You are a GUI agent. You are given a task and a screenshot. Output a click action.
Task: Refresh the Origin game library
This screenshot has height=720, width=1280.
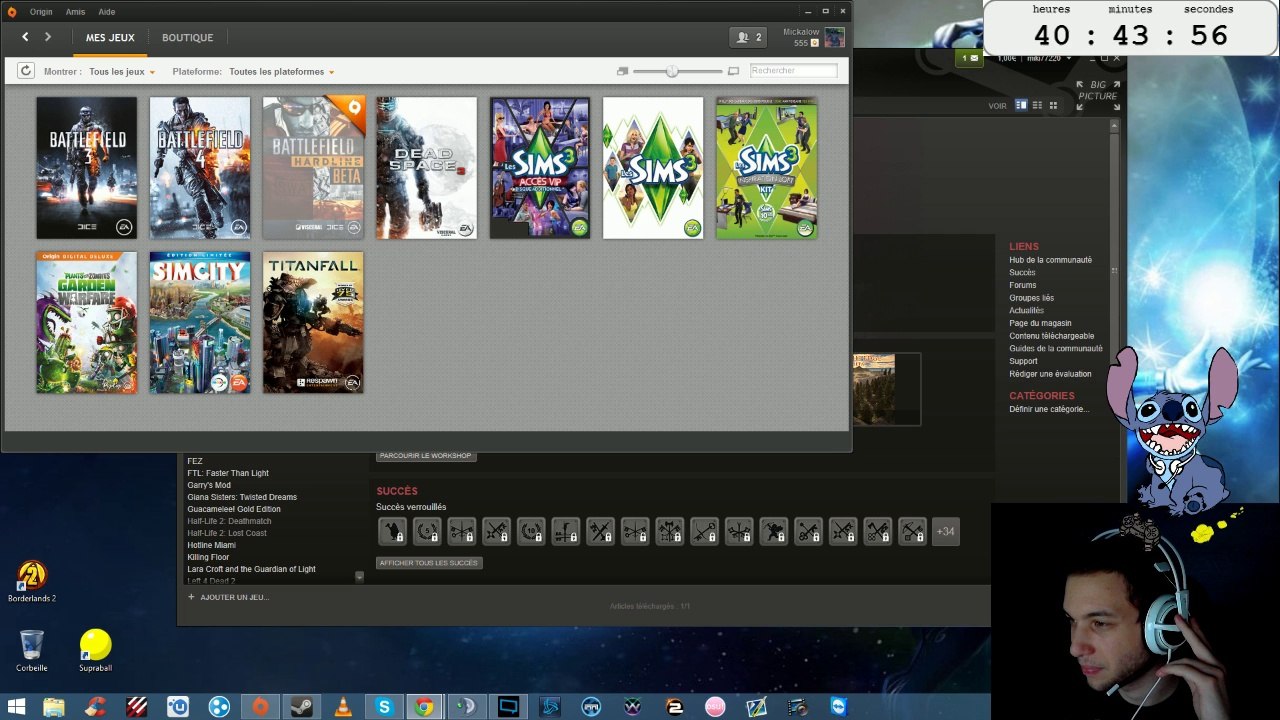[26, 71]
